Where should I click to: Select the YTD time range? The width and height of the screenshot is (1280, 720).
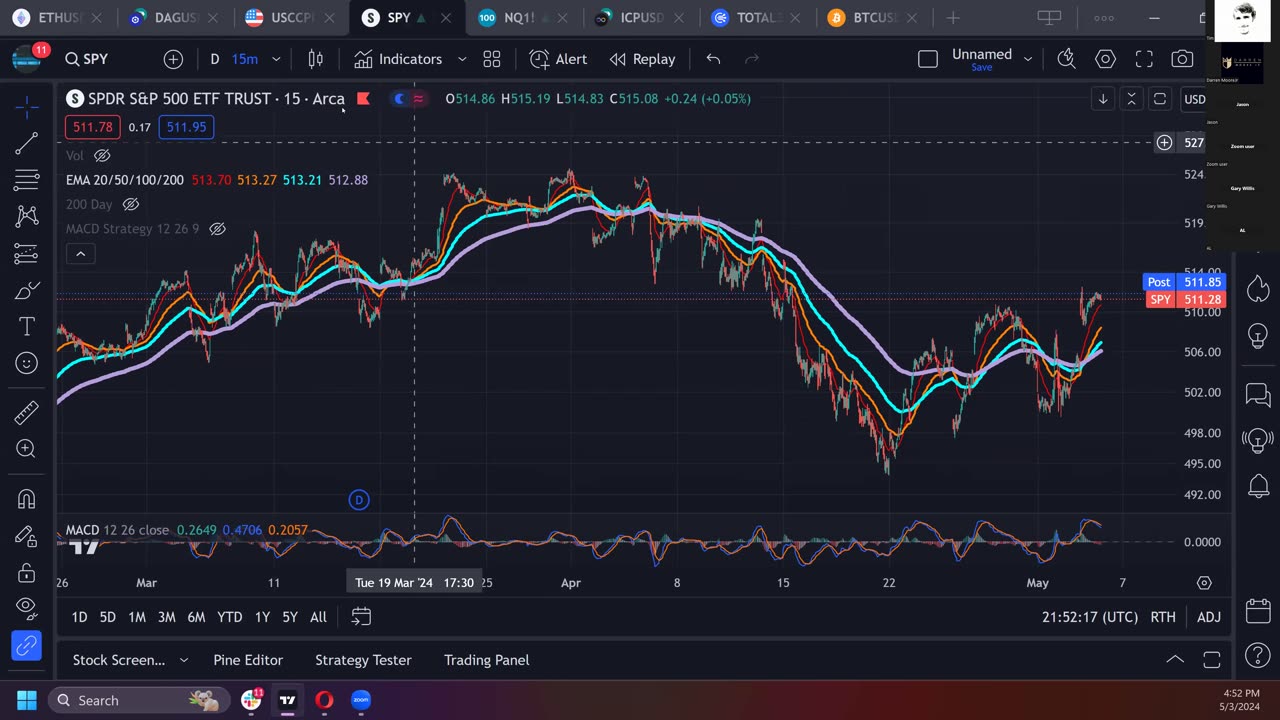tap(230, 617)
